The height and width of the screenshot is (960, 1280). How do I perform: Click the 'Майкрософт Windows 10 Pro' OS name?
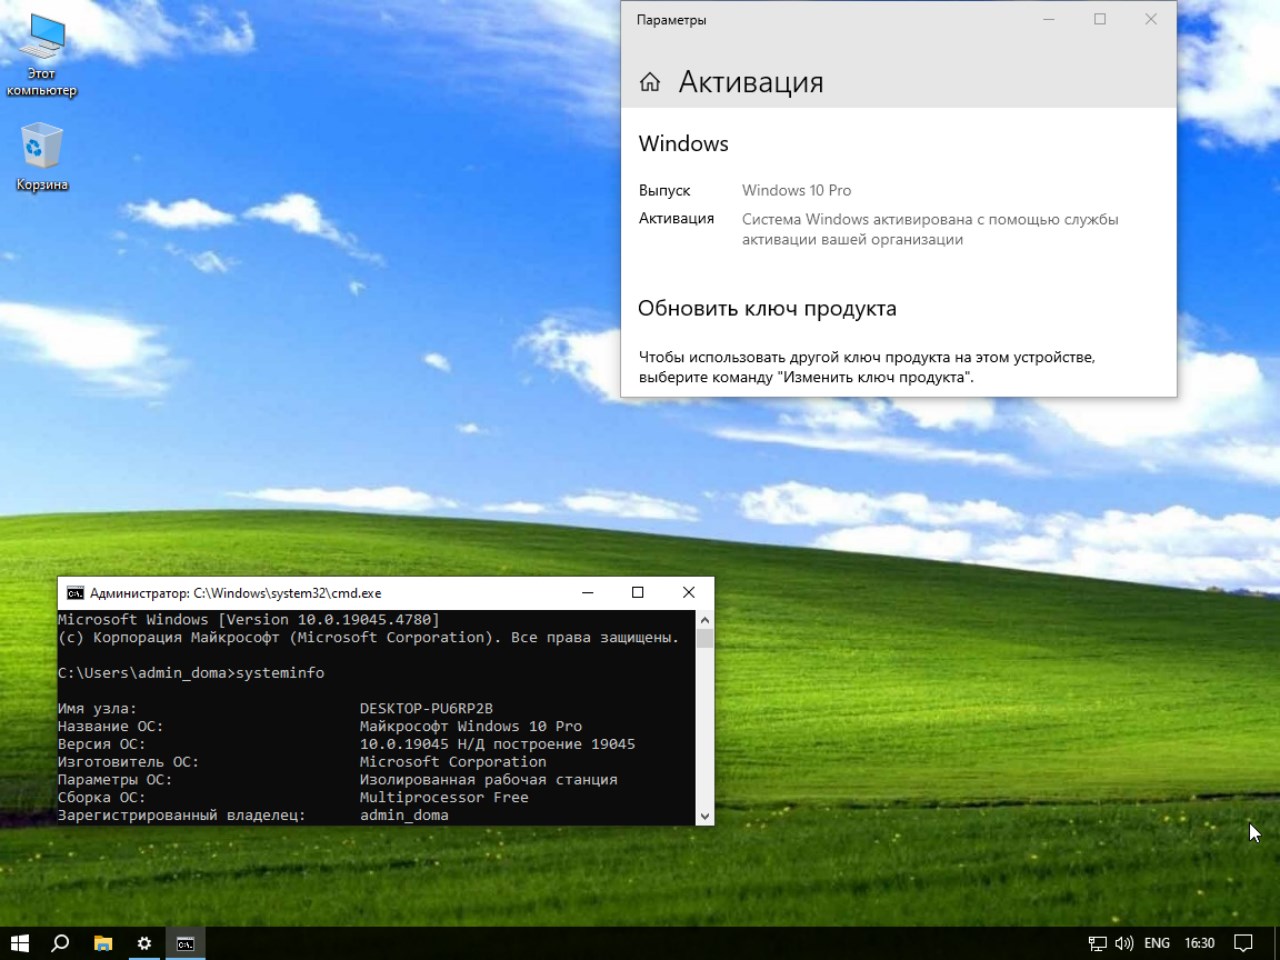coord(471,726)
